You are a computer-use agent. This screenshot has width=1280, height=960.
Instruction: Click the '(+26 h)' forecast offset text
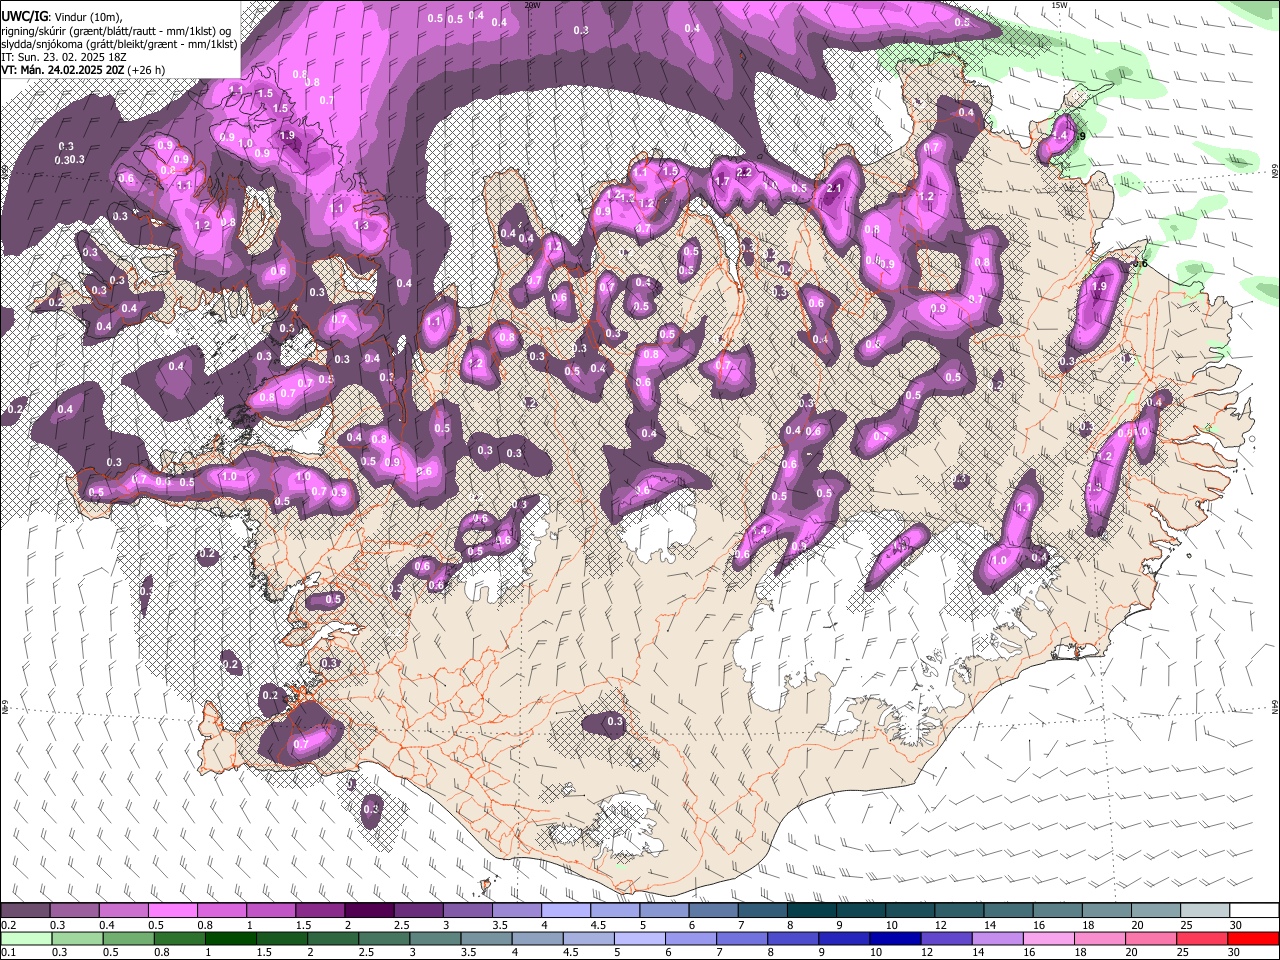(146, 70)
